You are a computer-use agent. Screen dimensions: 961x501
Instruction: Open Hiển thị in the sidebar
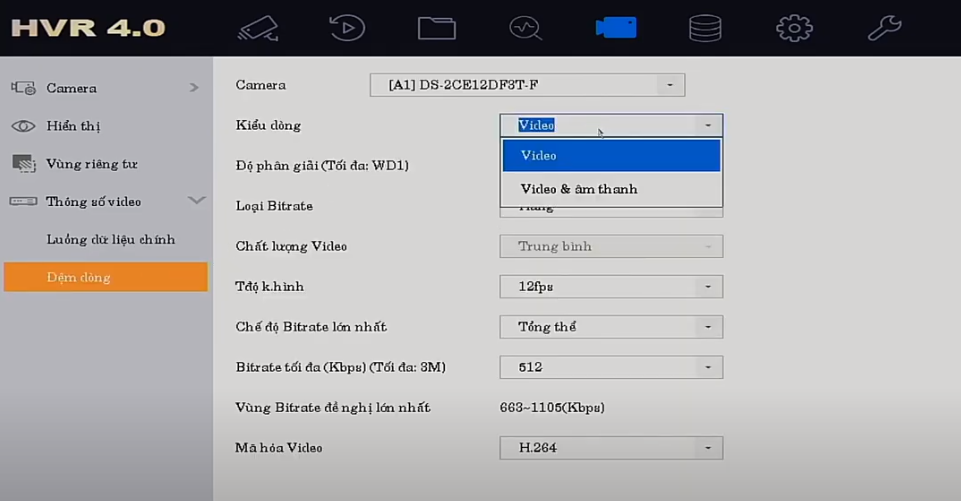pyautogui.click(x=73, y=126)
